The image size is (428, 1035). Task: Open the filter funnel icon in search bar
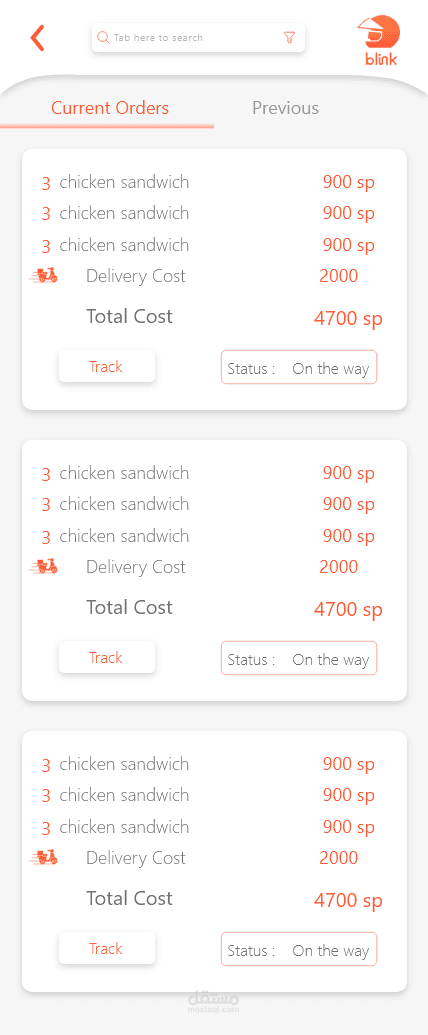coord(289,38)
